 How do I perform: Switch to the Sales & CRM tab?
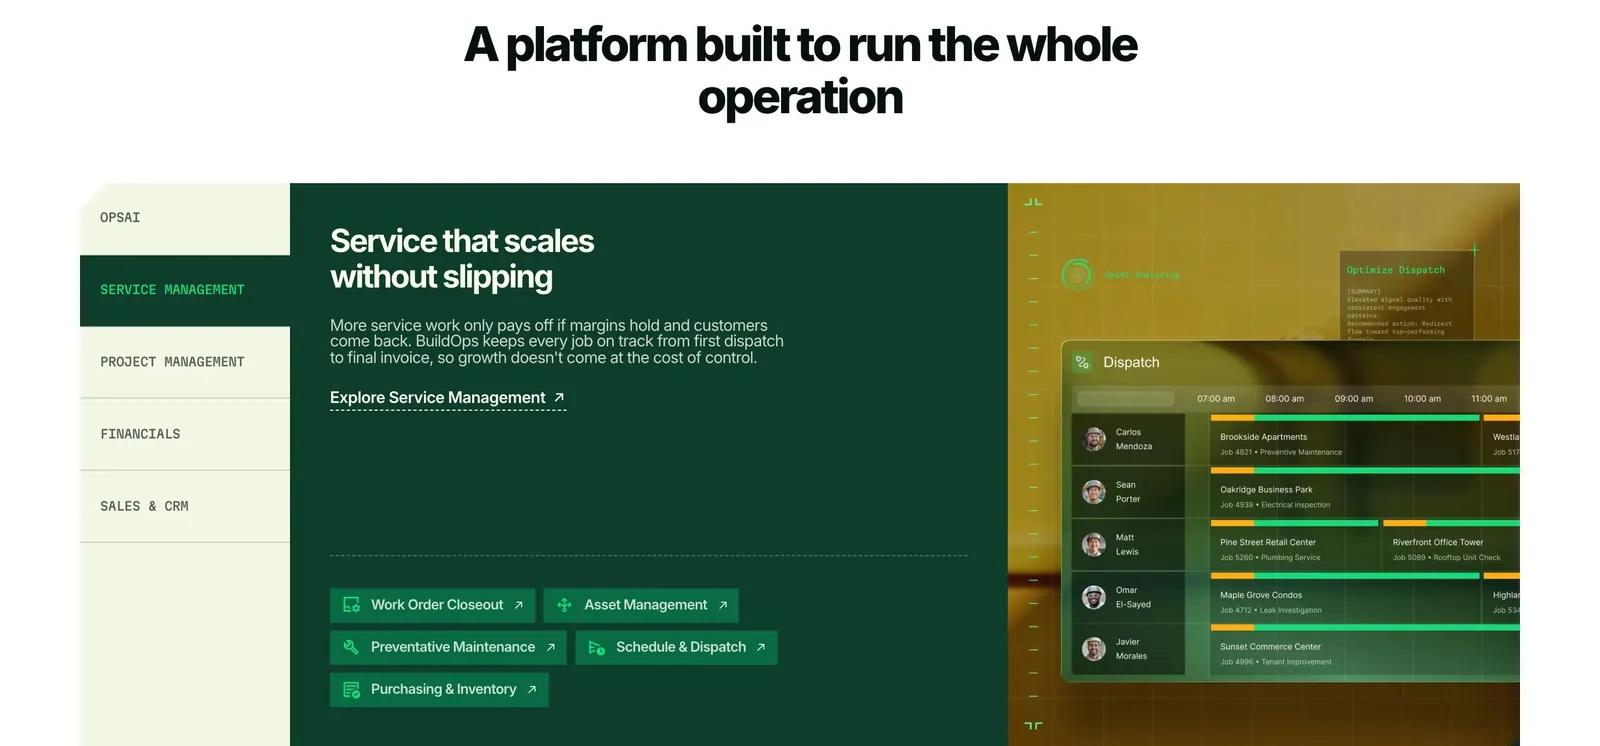pos(185,506)
